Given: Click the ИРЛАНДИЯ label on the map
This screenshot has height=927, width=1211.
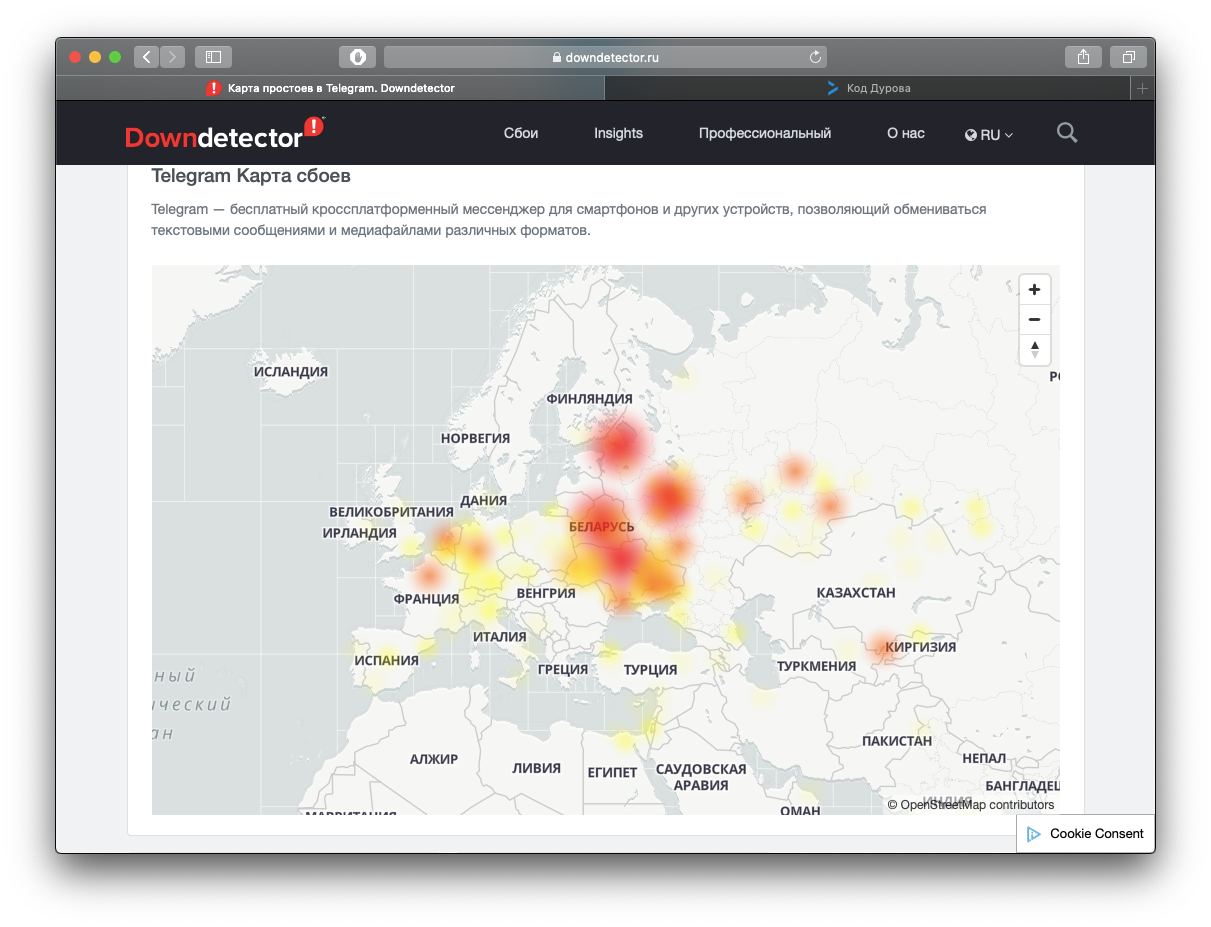Looking at the screenshot, I should (x=359, y=532).
